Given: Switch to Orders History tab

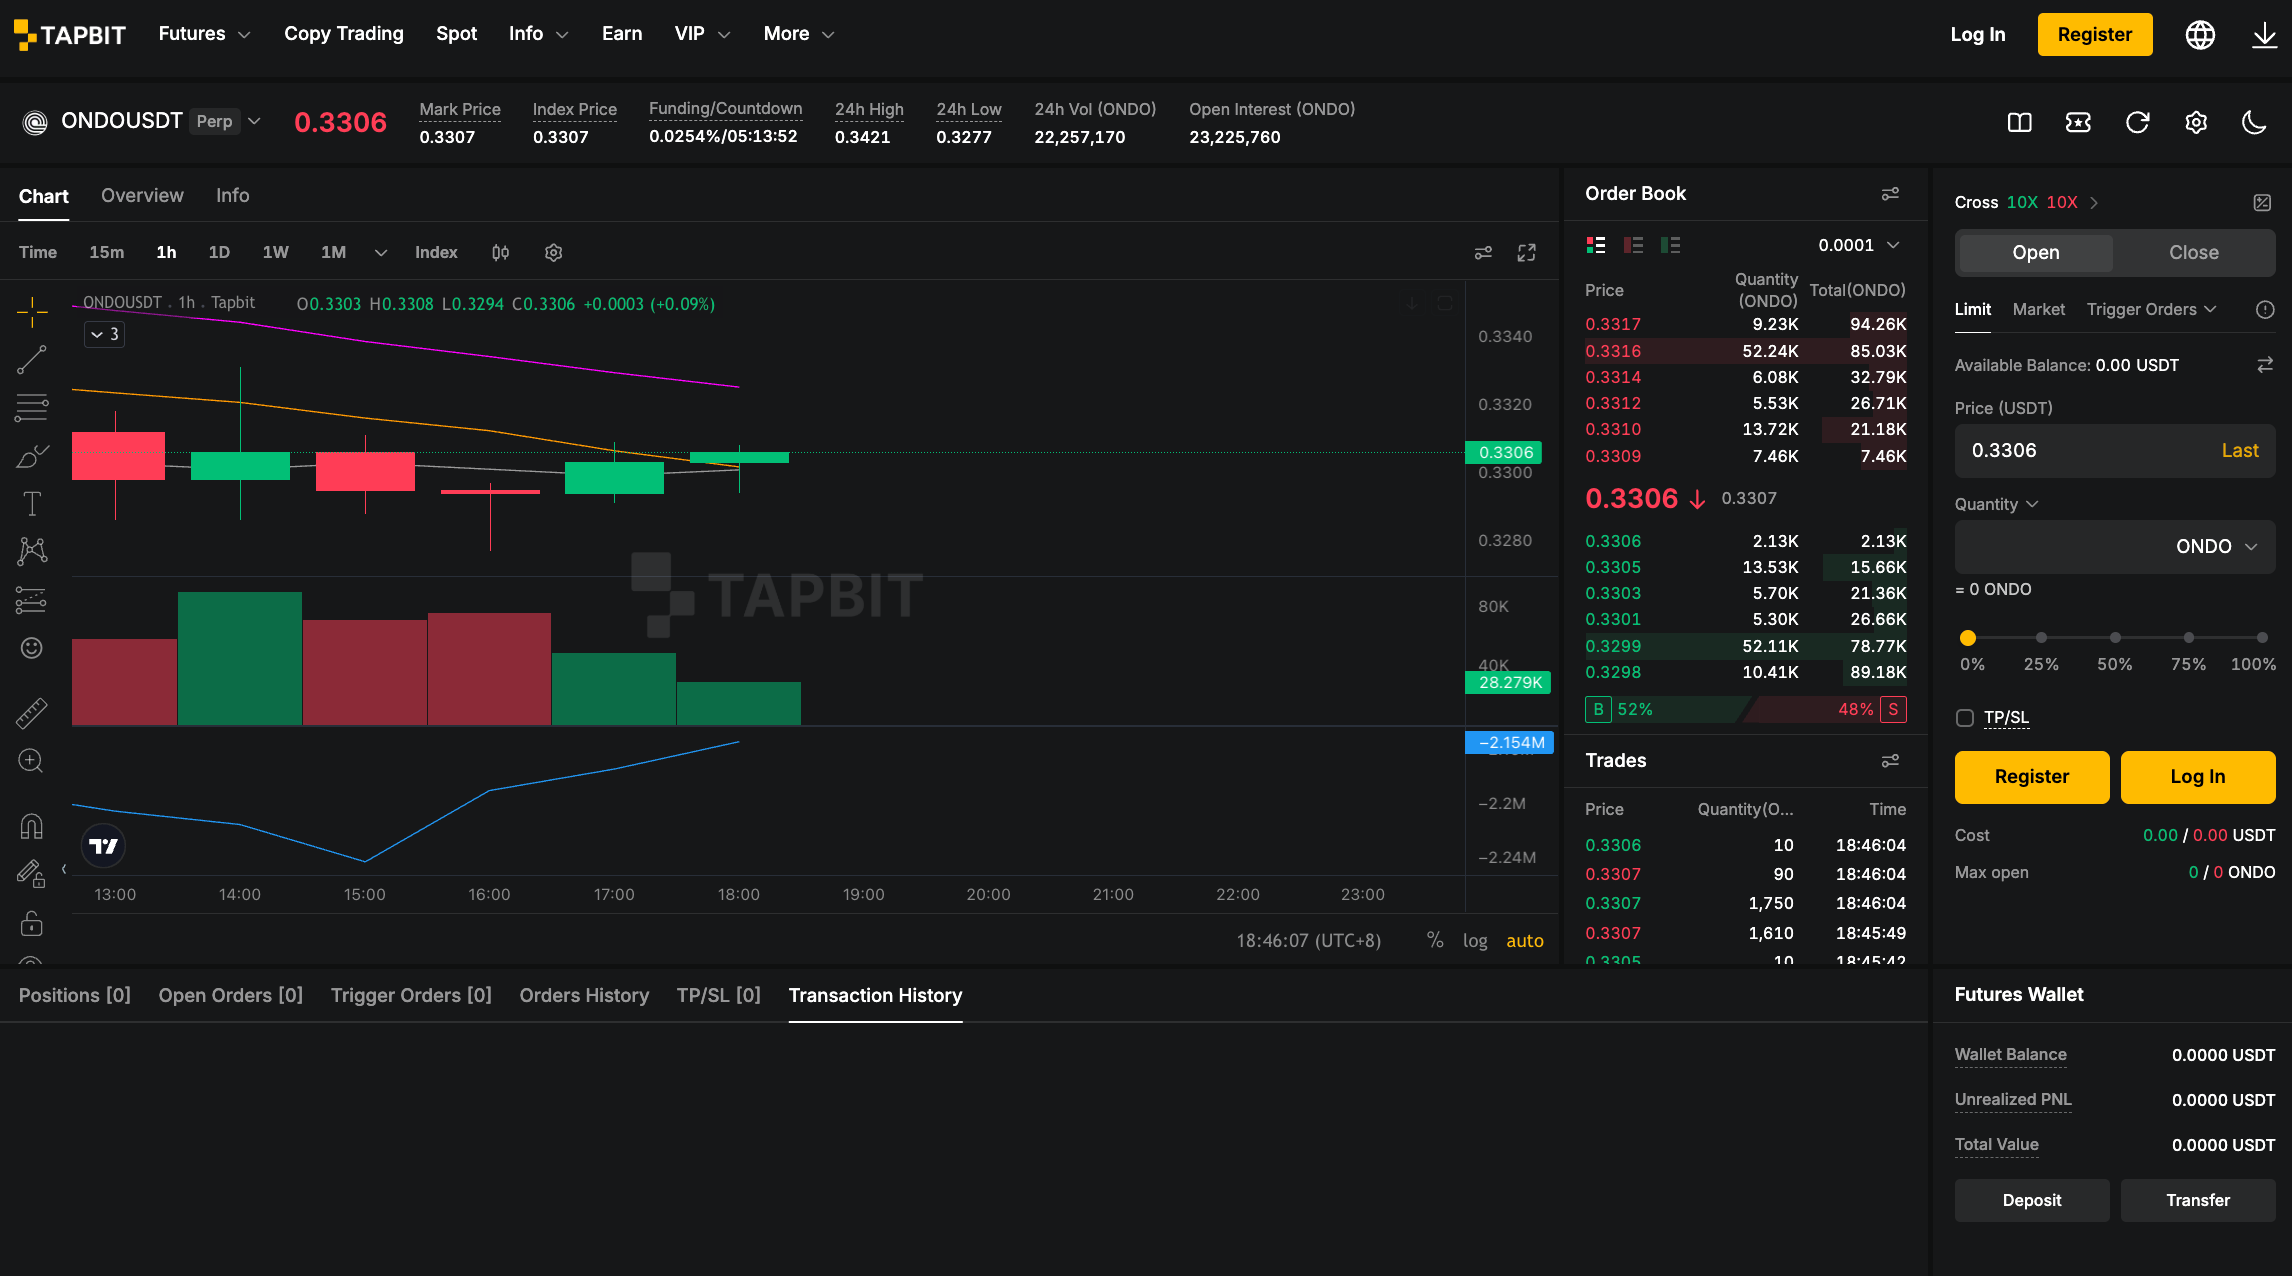Looking at the screenshot, I should pos(584,996).
